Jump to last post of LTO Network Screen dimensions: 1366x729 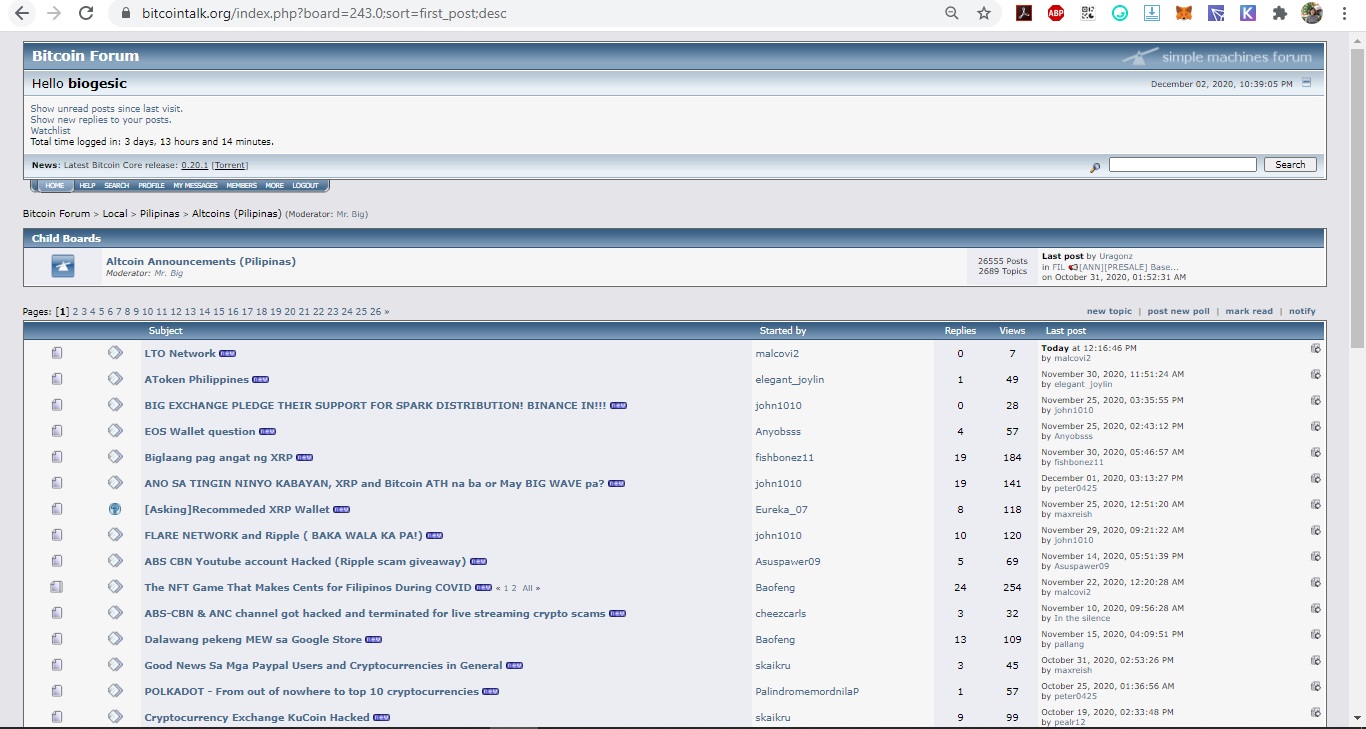pos(1316,348)
